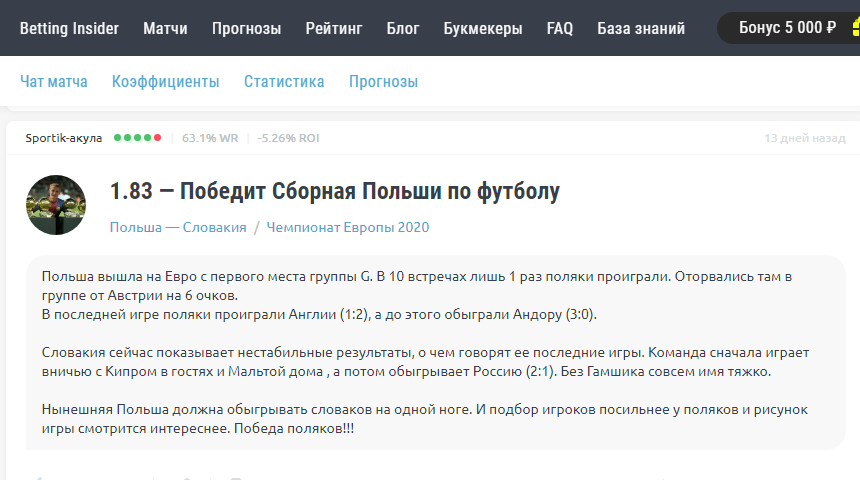The width and height of the screenshot is (860, 480).
Task: Click the paragraph starting Нынешняя Польша должна
Action: (x=425, y=419)
